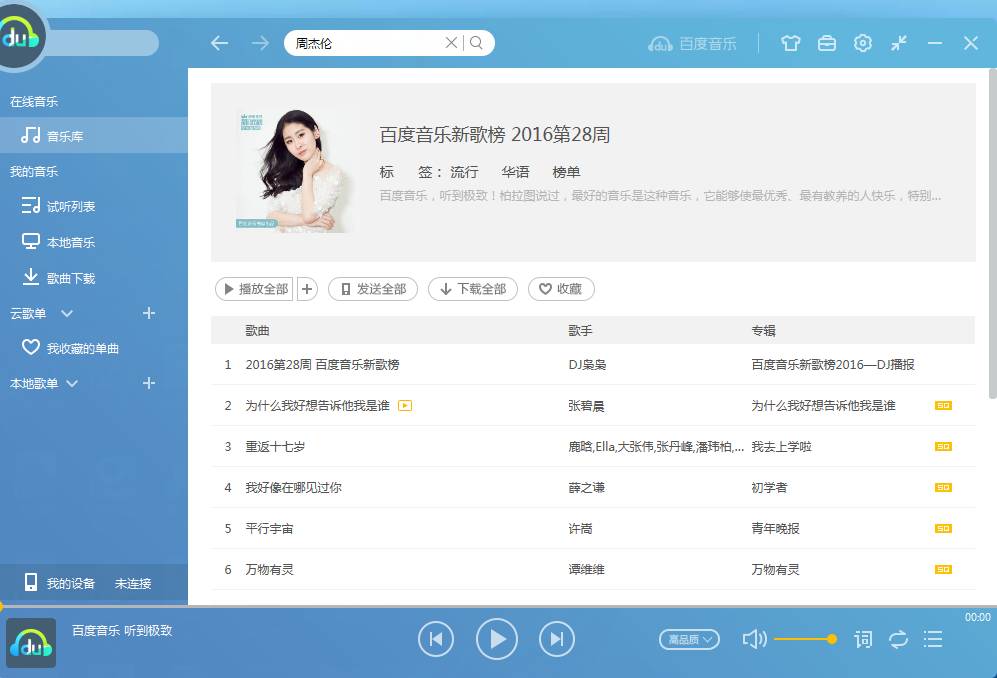Viewport: 997px width, 678px height.
Task: Click the volume slider handle
Action: click(x=831, y=639)
